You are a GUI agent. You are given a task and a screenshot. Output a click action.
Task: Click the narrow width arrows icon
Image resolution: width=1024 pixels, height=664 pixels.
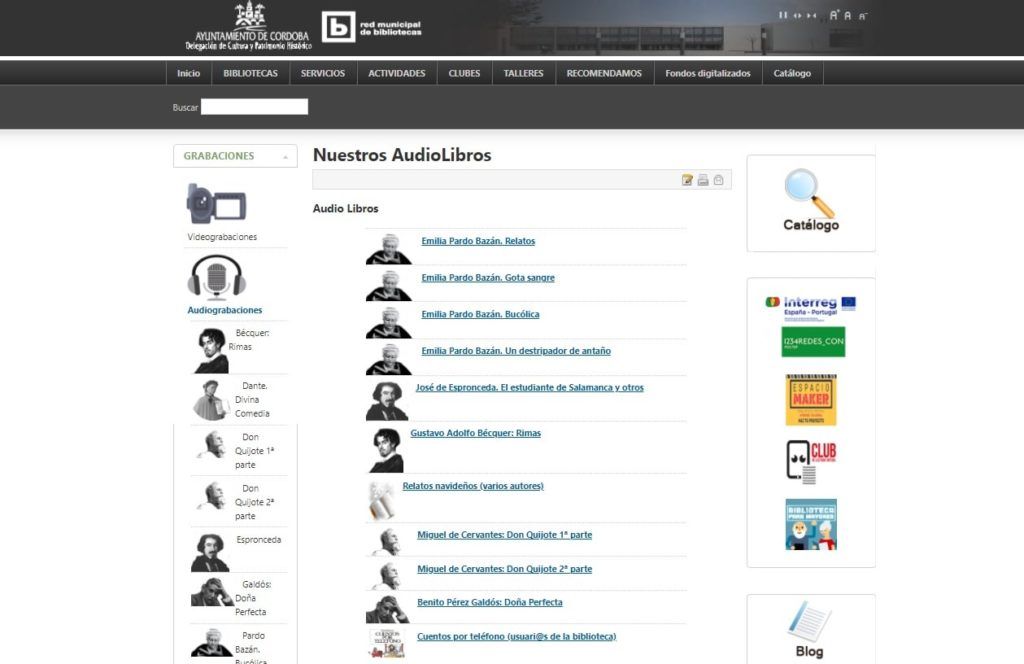pyautogui.click(x=811, y=15)
